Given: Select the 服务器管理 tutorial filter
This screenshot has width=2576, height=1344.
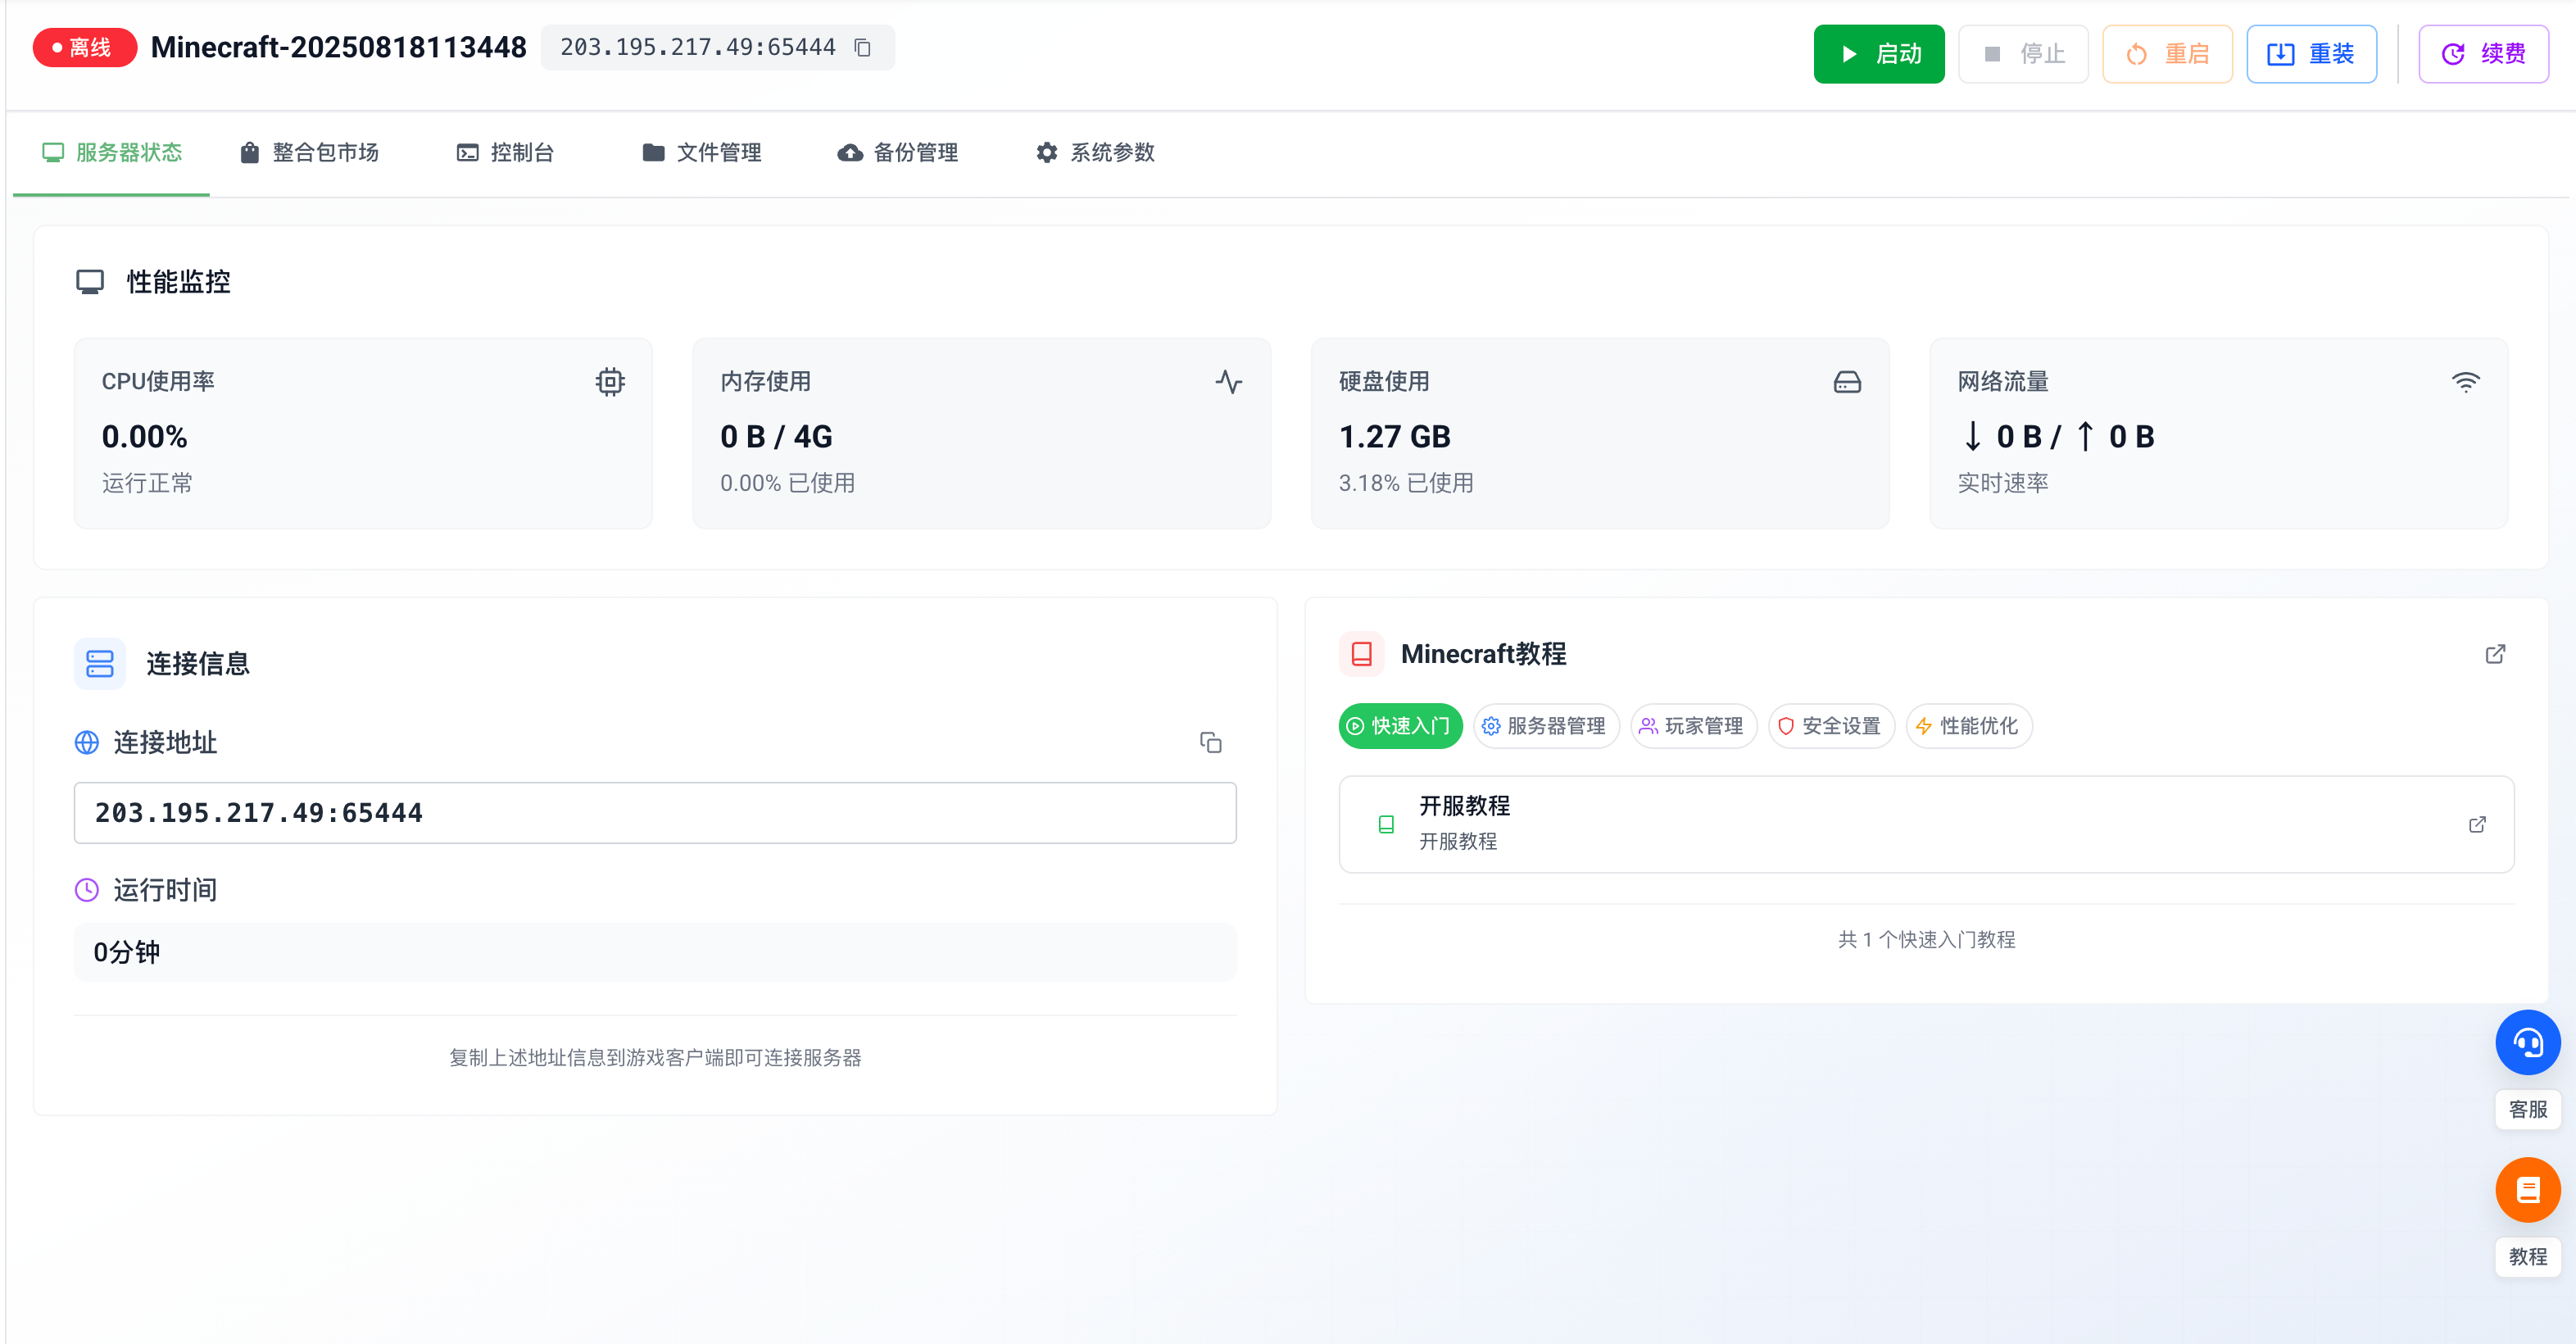Looking at the screenshot, I should click(x=1545, y=726).
